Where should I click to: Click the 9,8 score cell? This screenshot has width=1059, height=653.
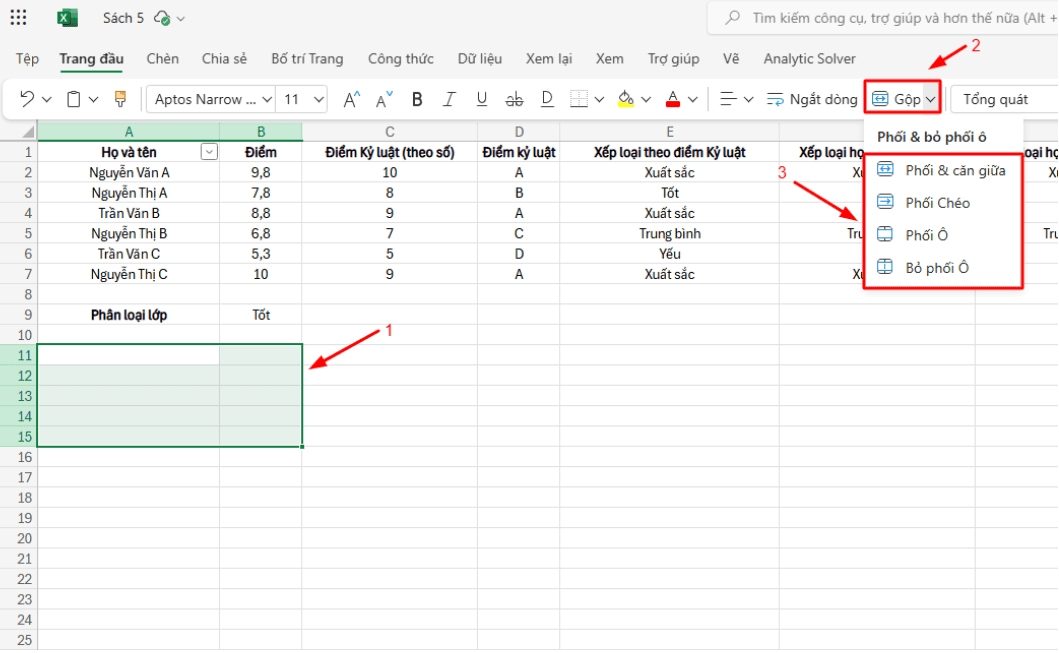[x=261, y=173]
